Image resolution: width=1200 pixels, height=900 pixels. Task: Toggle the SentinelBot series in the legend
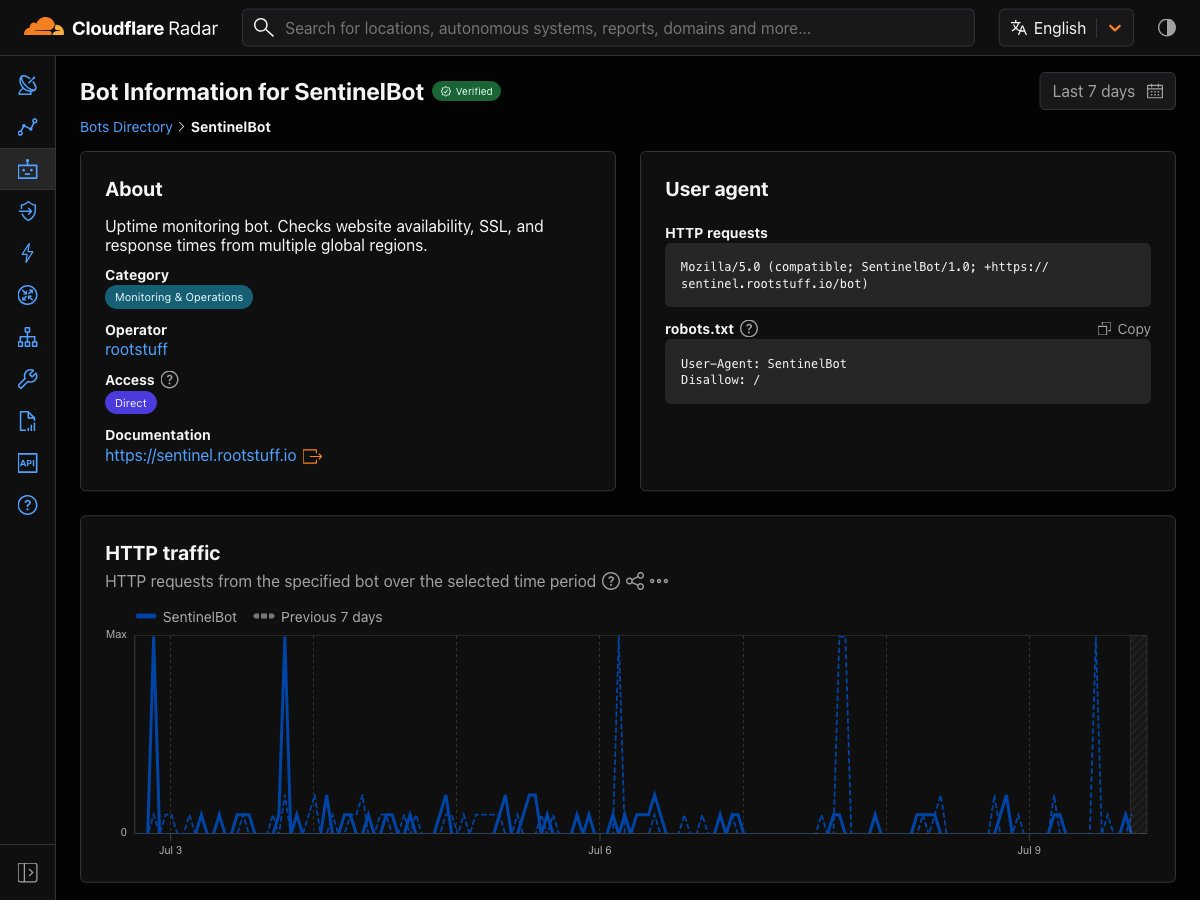tap(186, 617)
